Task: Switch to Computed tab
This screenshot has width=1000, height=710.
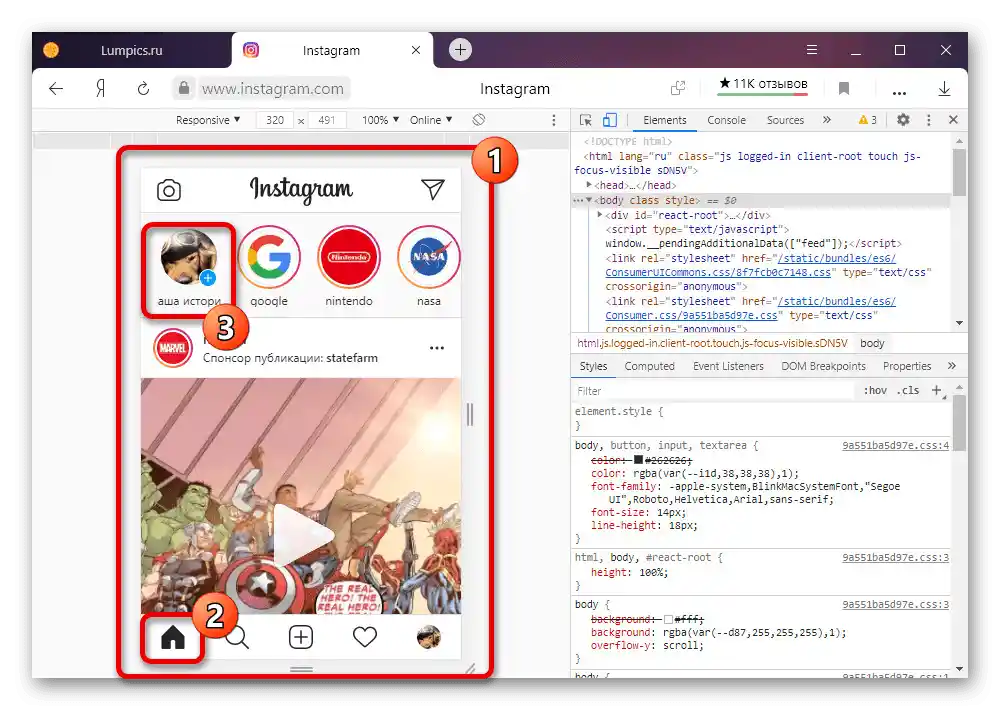Action: [649, 366]
